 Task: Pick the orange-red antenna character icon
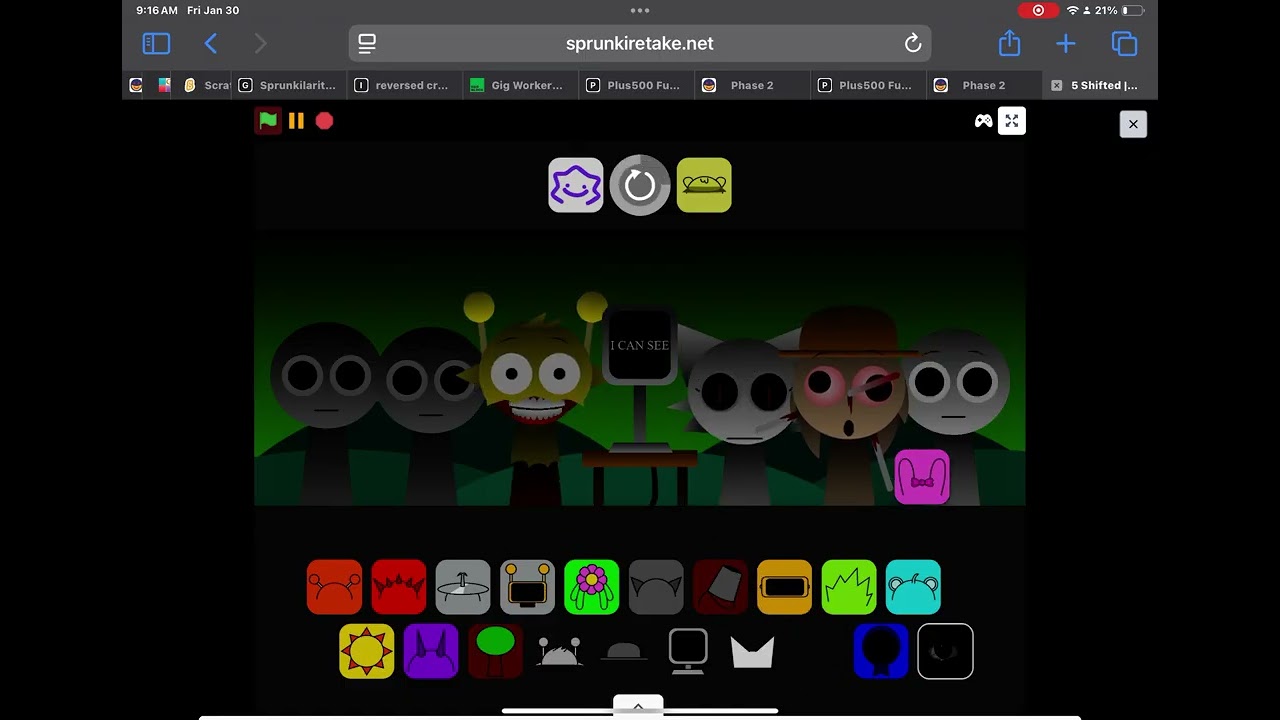click(334, 587)
